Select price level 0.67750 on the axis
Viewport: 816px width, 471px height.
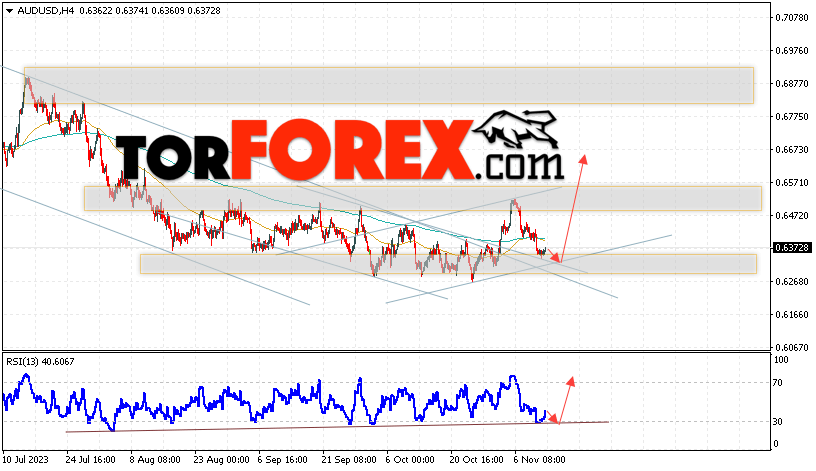(x=792, y=117)
